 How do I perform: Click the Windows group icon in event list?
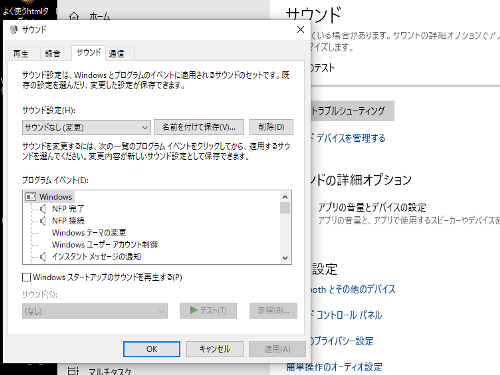click(30, 197)
